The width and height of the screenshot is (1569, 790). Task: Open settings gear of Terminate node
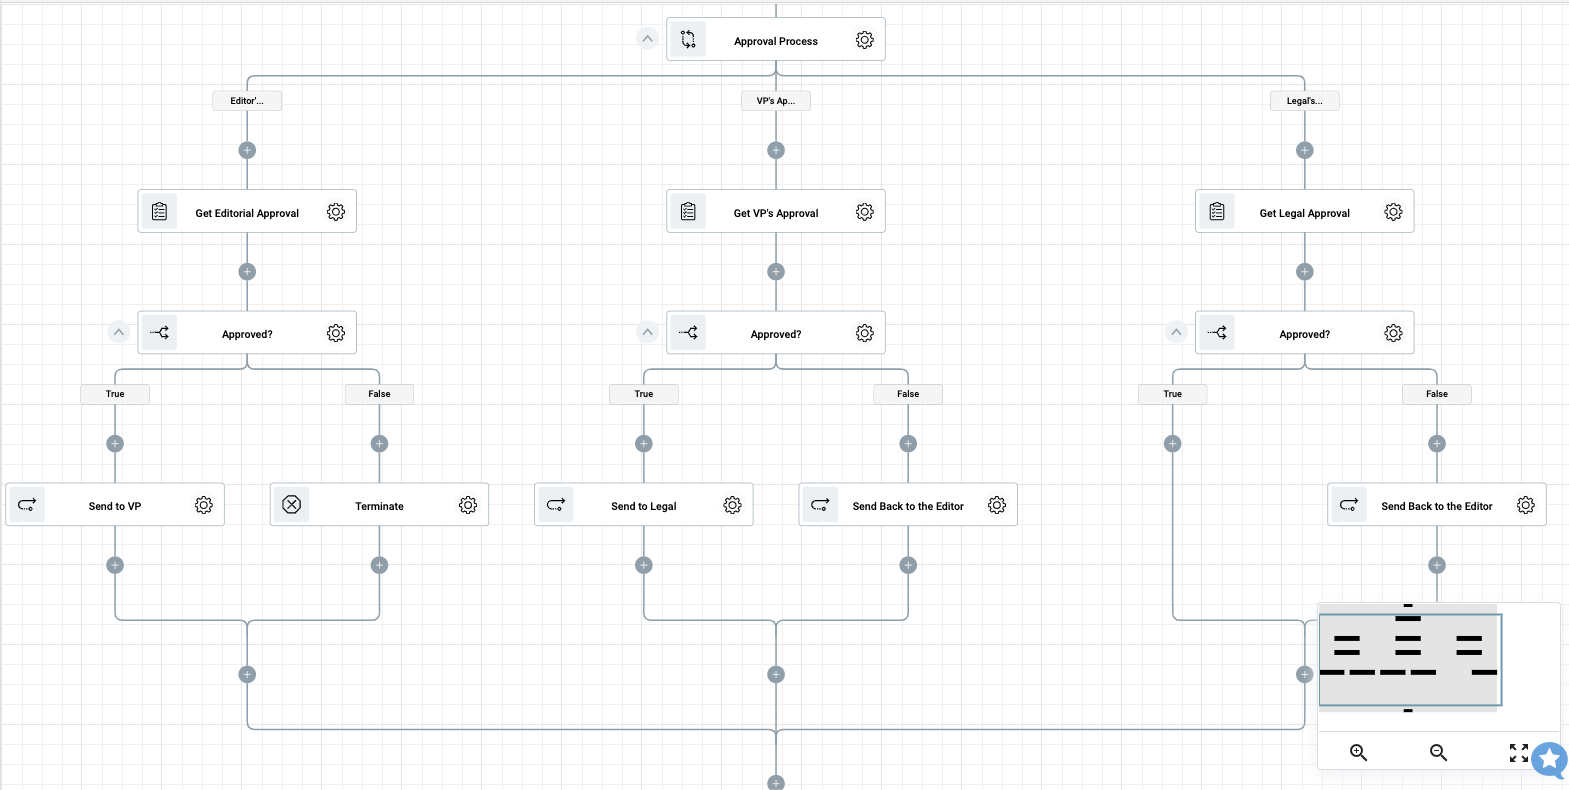(x=468, y=505)
